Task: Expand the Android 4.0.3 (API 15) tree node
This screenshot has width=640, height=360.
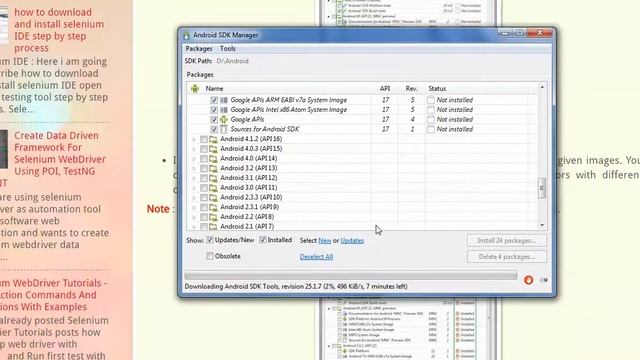Action: [x=194, y=149]
